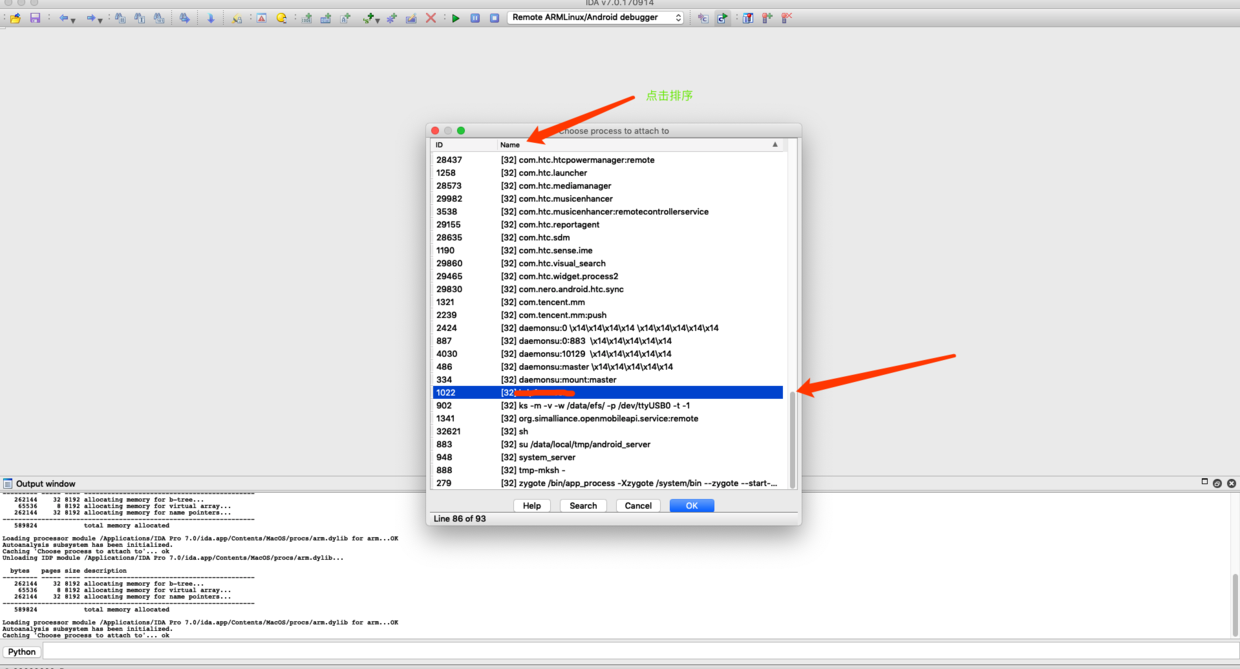Select the su /data/local/tmp/android_server row

pos(608,444)
